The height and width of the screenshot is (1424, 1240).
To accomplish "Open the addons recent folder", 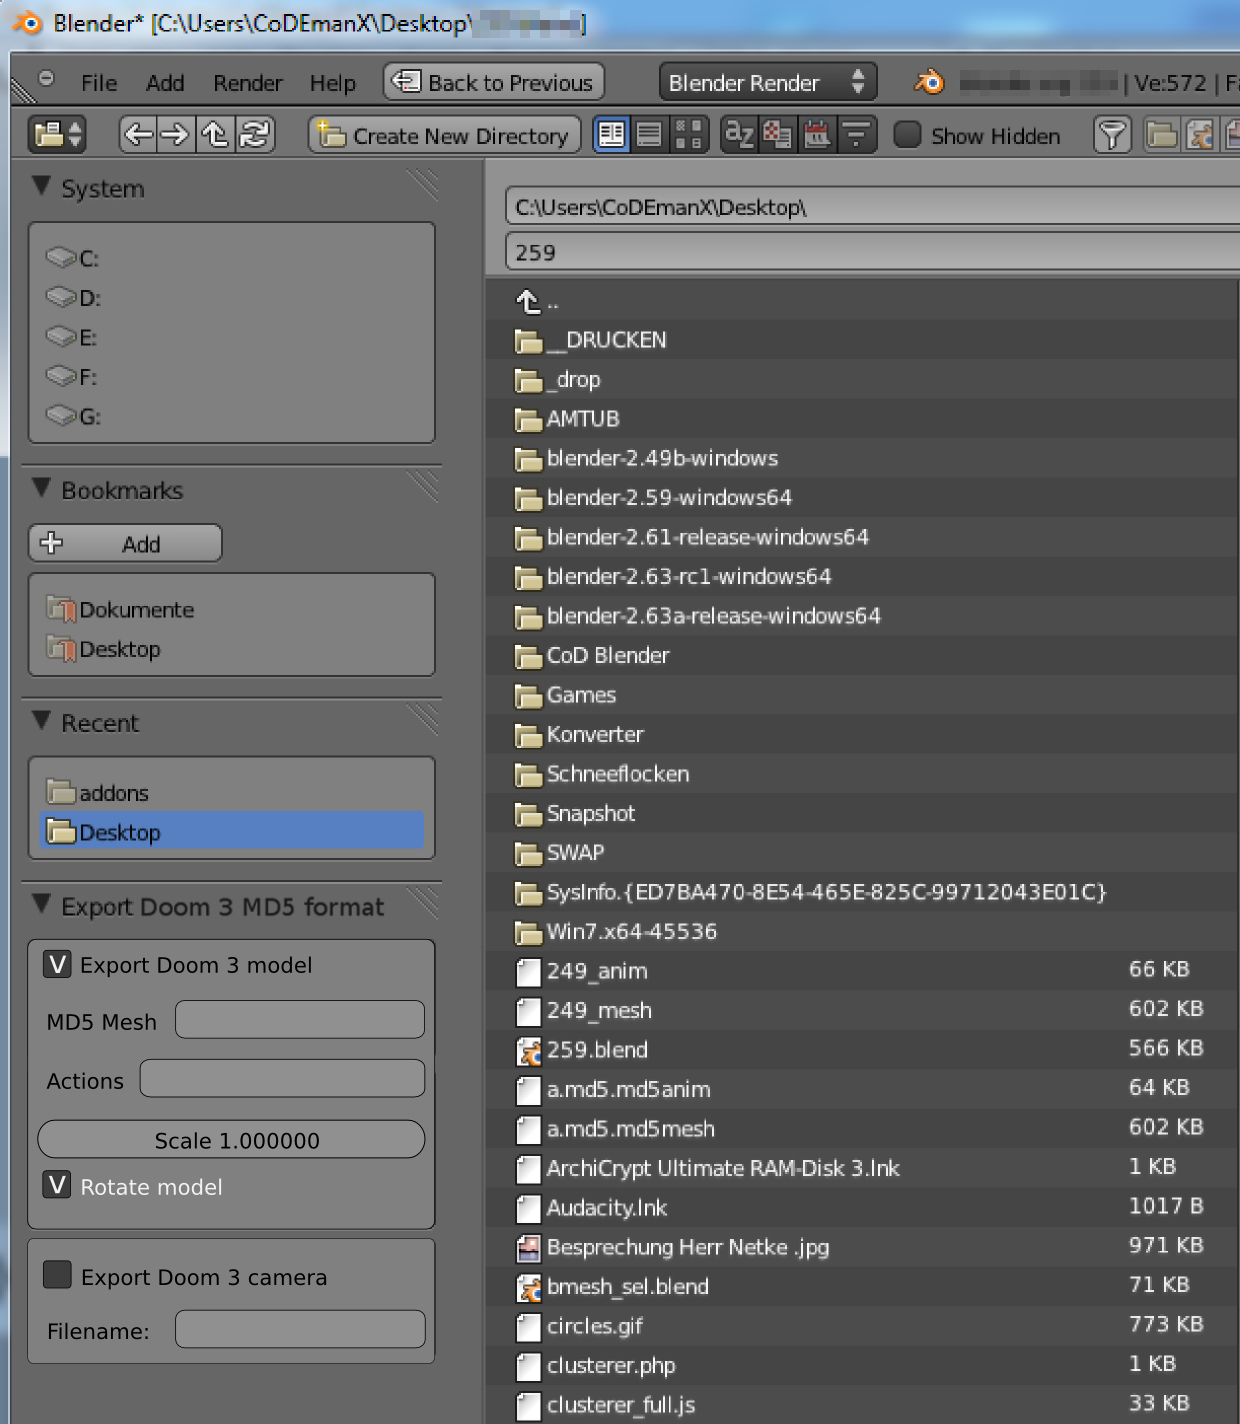I will [230, 793].
